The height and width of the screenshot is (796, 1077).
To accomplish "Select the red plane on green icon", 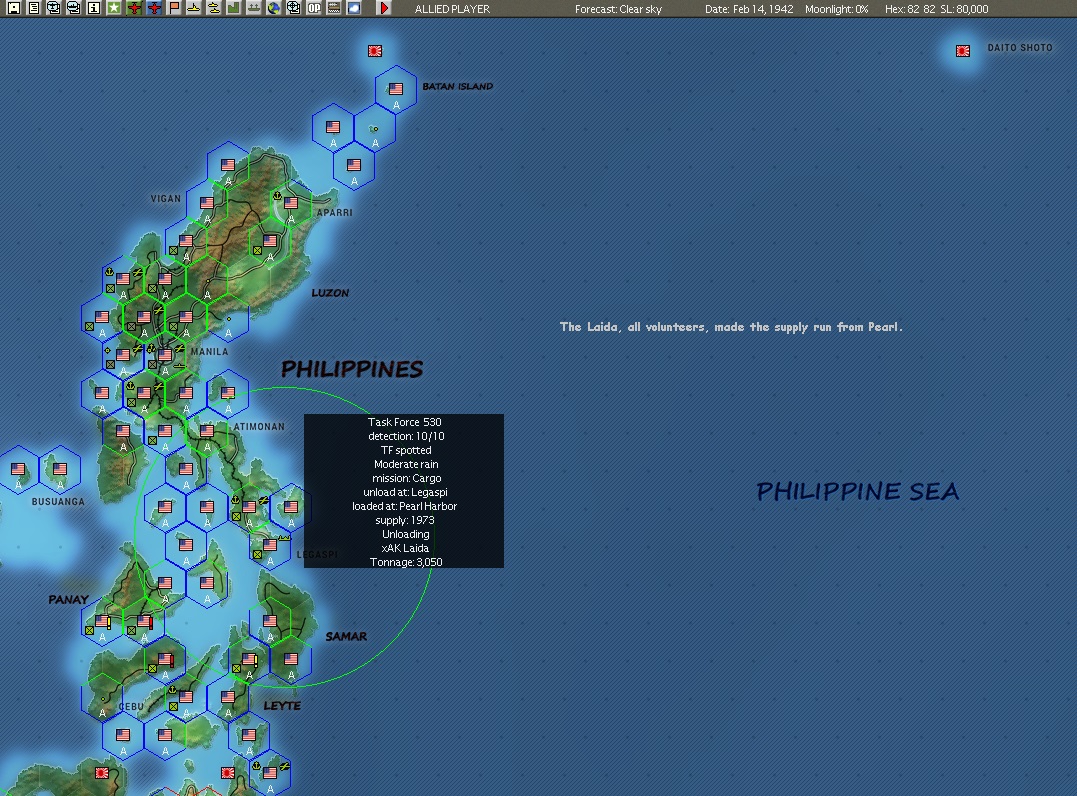I will click(x=134, y=8).
